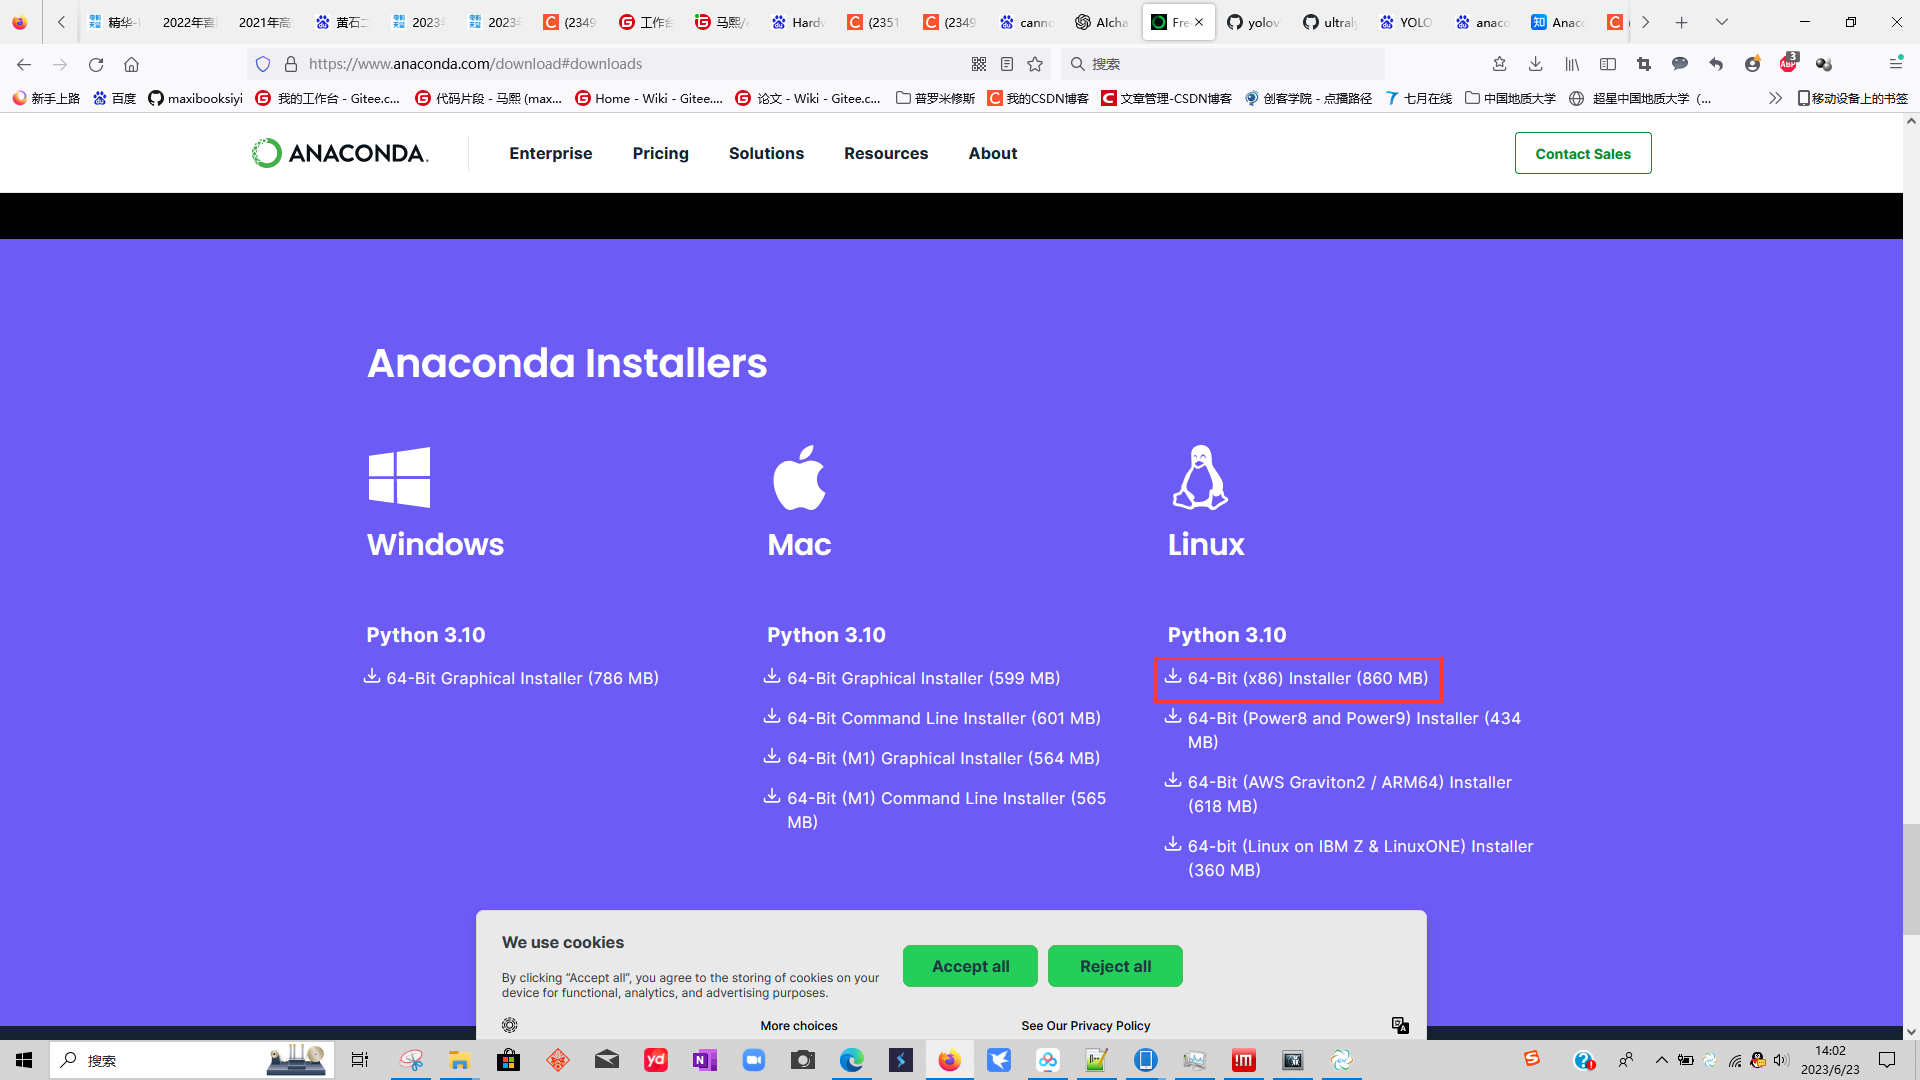
Task: Click the download icon for AWS Graviton2 ARM64 Installer
Action: tap(1171, 781)
